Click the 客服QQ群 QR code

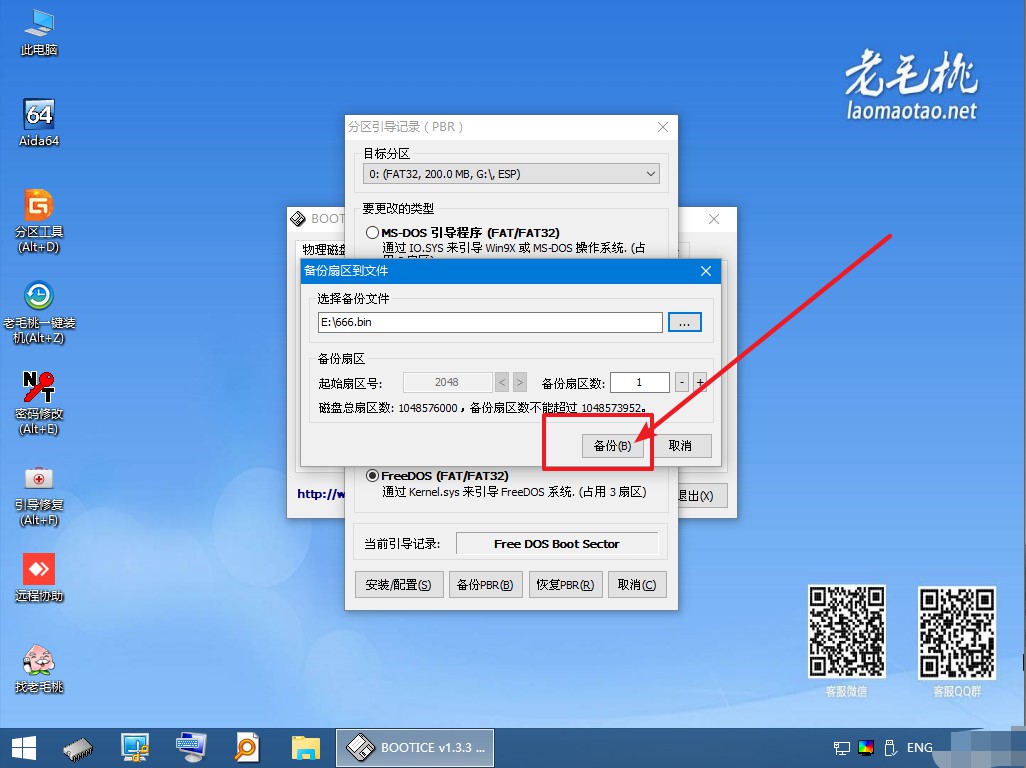pyautogui.click(x=957, y=633)
